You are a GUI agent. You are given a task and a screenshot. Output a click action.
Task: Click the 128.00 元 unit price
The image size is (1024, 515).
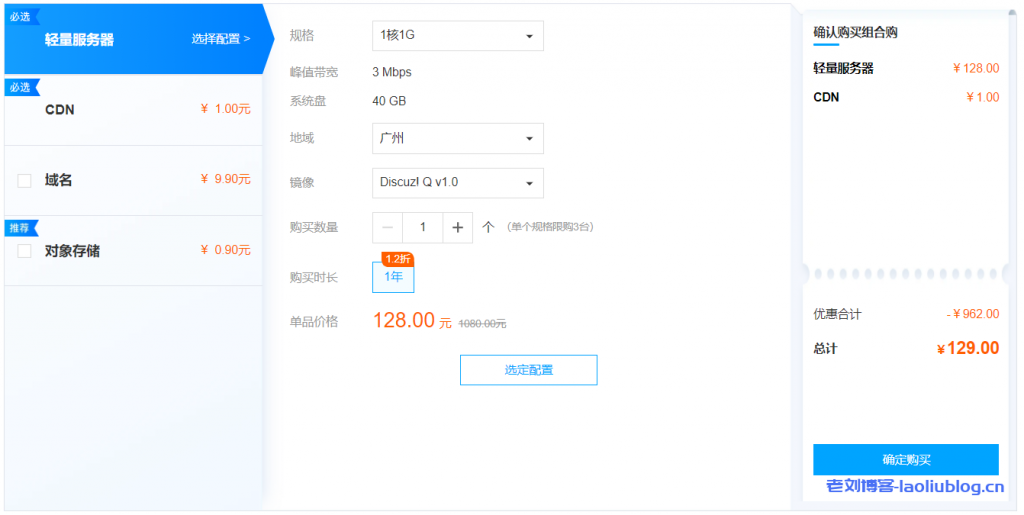coord(412,320)
